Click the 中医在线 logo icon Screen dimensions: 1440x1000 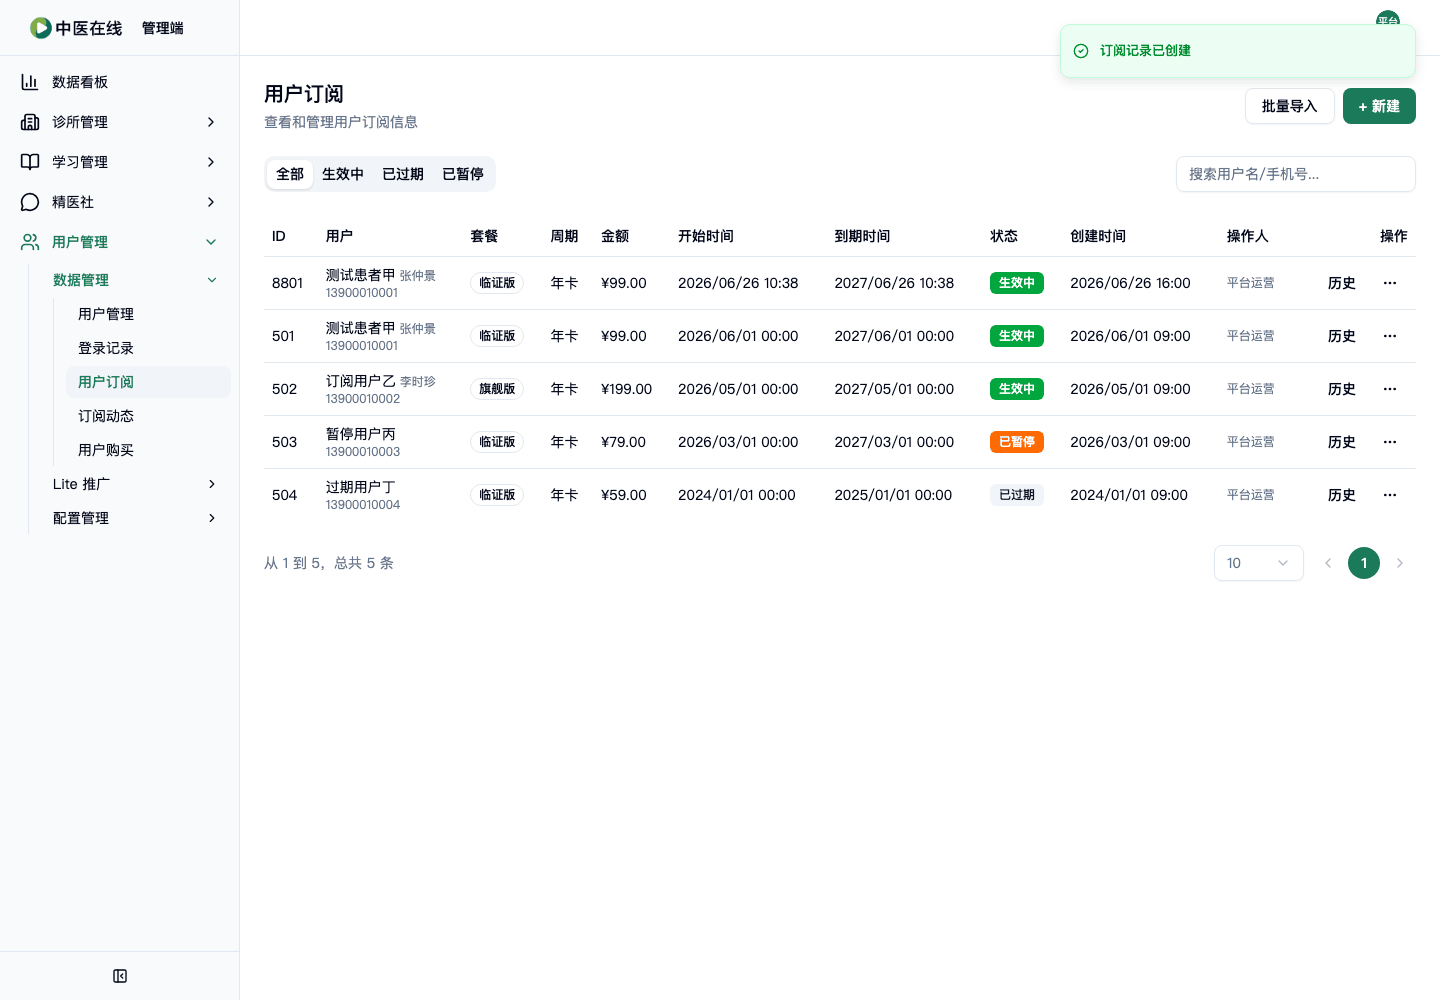(41, 28)
